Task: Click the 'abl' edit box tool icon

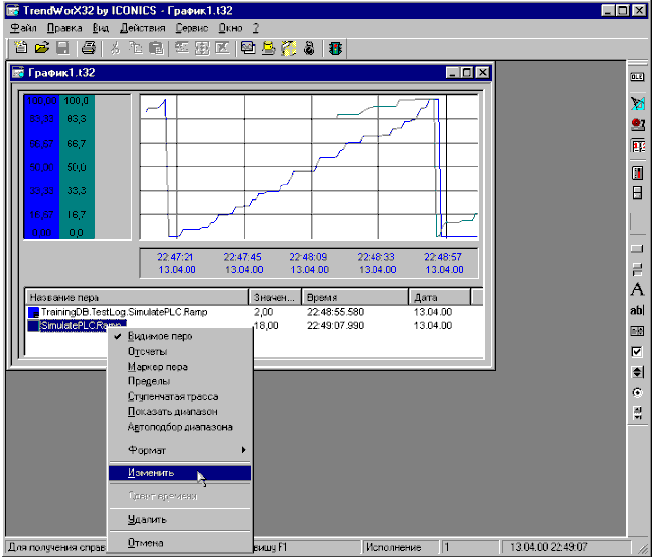Action: [x=637, y=310]
